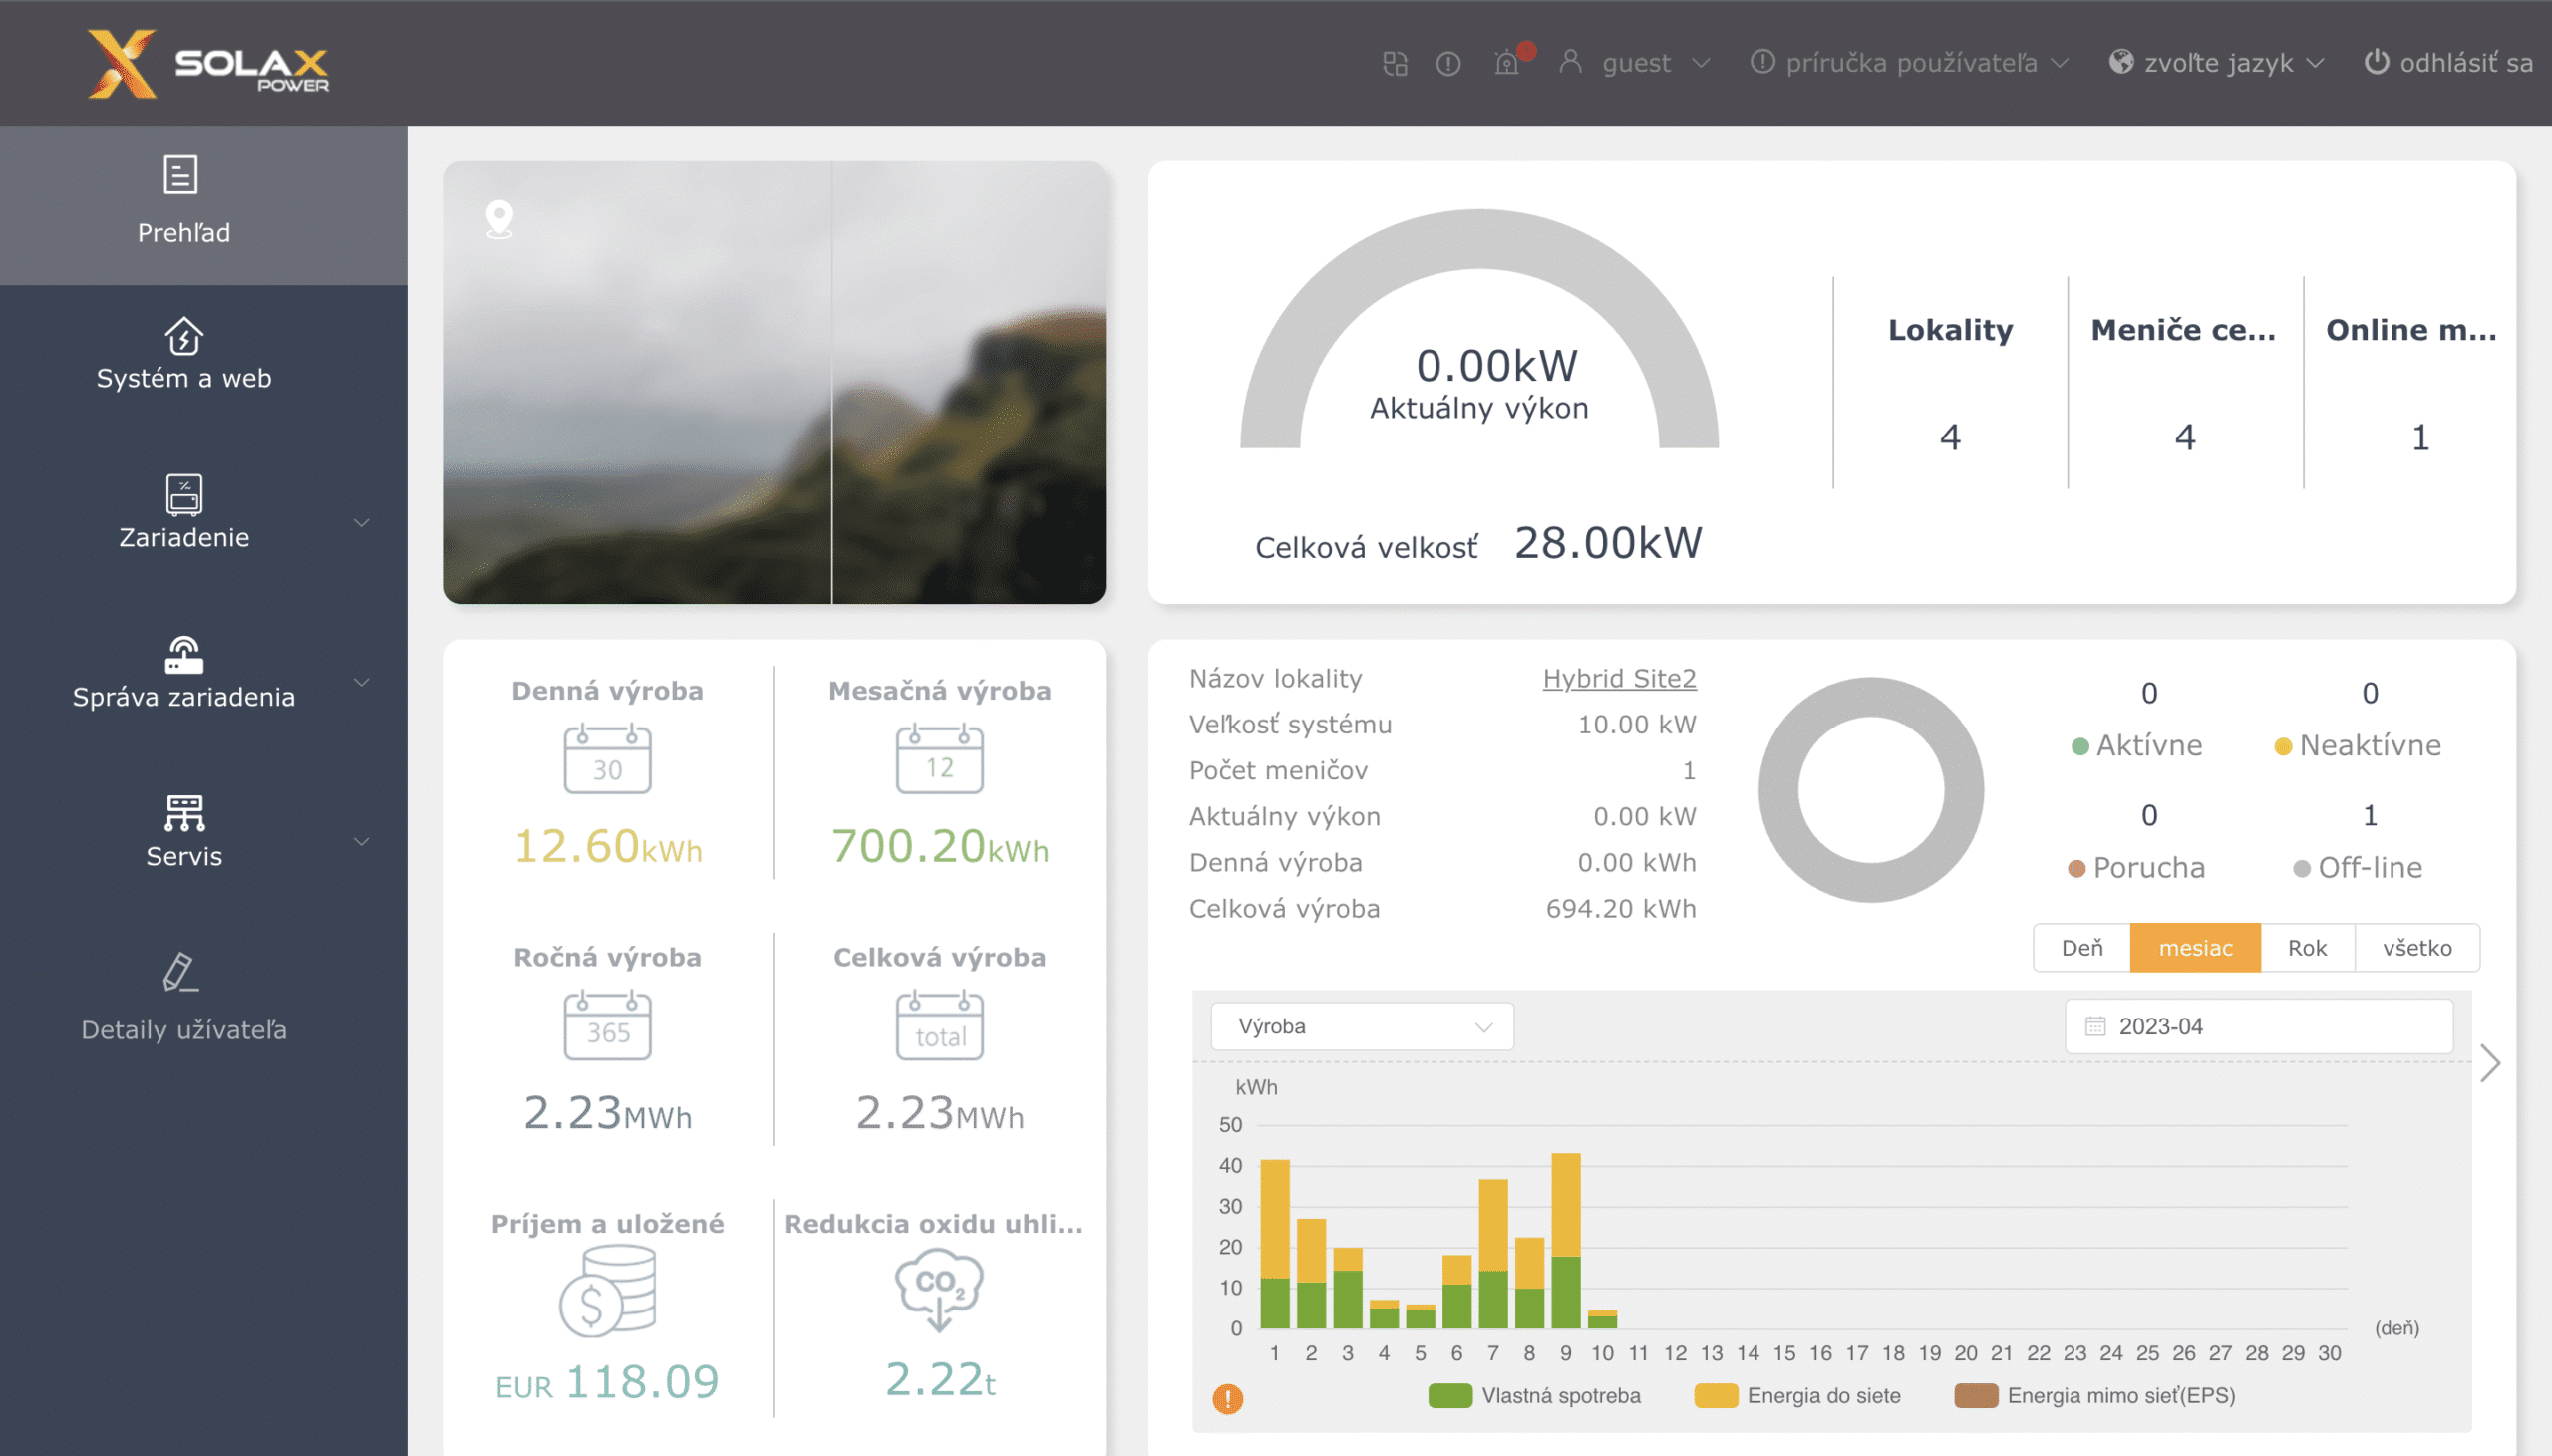Screen dimensions: 2552x1456
Task: Click the alarm bell notification icon
Action: coord(1507,63)
